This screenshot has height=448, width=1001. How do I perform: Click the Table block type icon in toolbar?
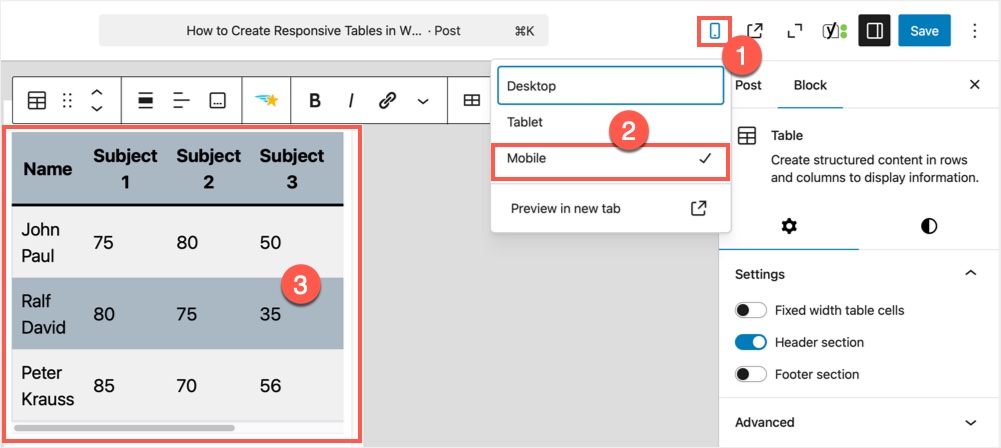click(x=37, y=100)
